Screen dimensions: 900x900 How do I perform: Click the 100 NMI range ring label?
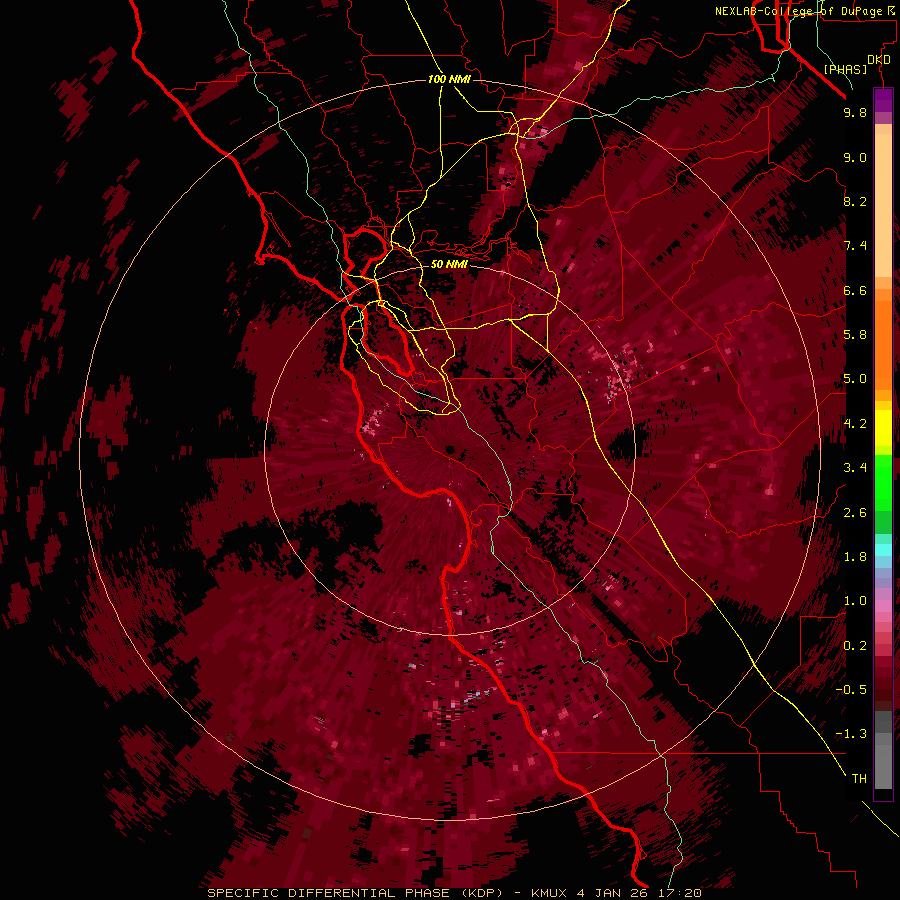click(449, 79)
